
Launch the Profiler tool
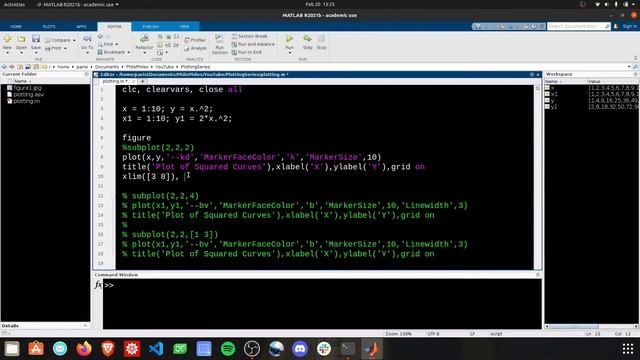point(195,40)
